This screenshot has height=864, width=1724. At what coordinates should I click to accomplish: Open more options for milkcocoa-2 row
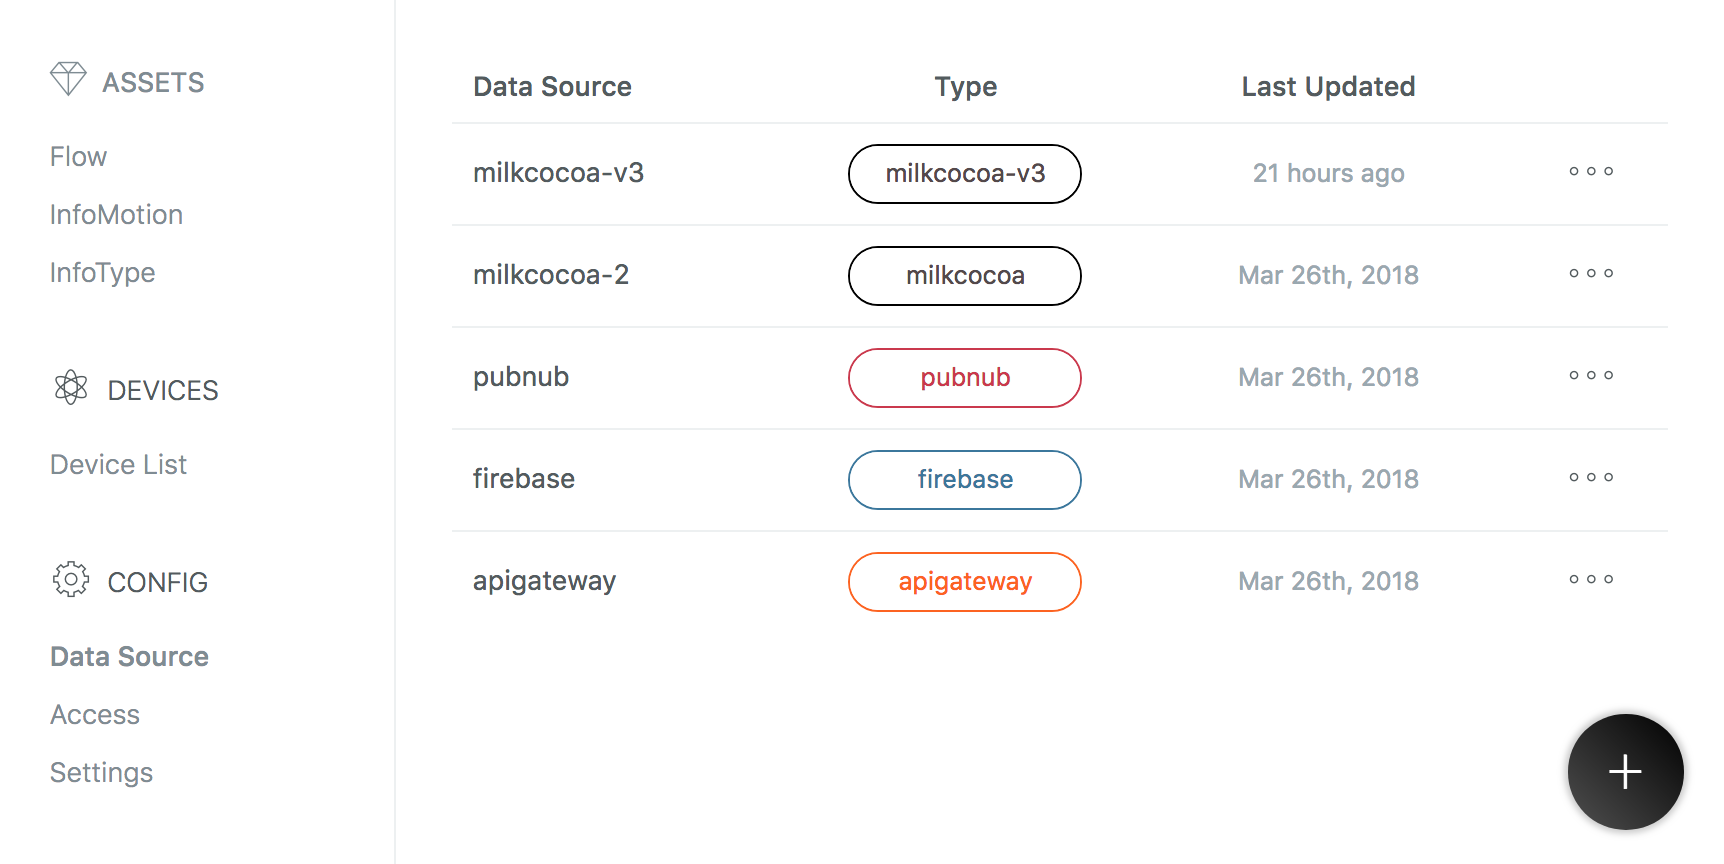tap(1590, 274)
